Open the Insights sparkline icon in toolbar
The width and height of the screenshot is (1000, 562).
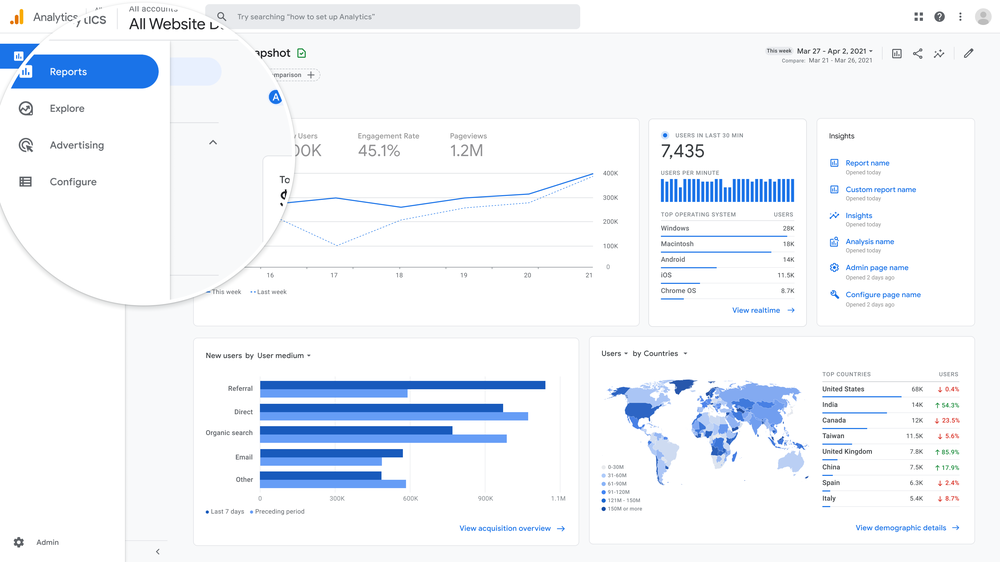pyautogui.click(x=939, y=54)
